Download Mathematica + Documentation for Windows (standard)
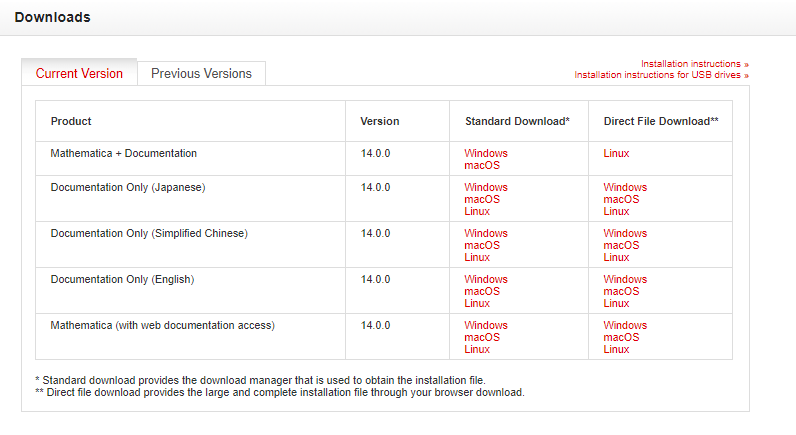The height and width of the screenshot is (435, 796). [x=486, y=153]
